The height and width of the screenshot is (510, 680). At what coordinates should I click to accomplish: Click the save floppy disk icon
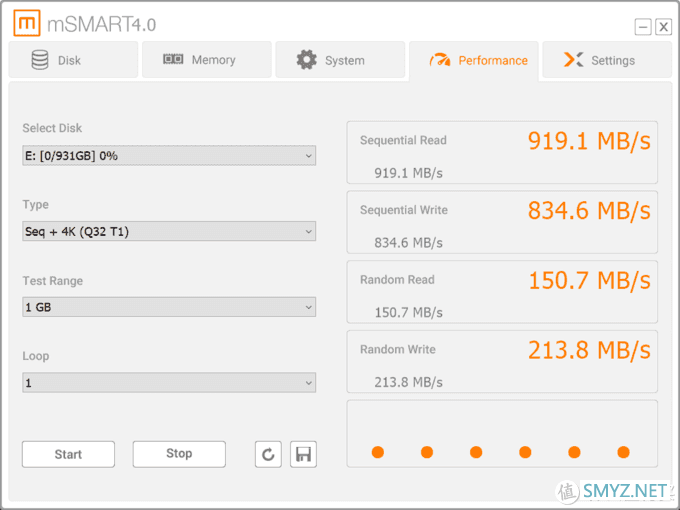pos(303,454)
